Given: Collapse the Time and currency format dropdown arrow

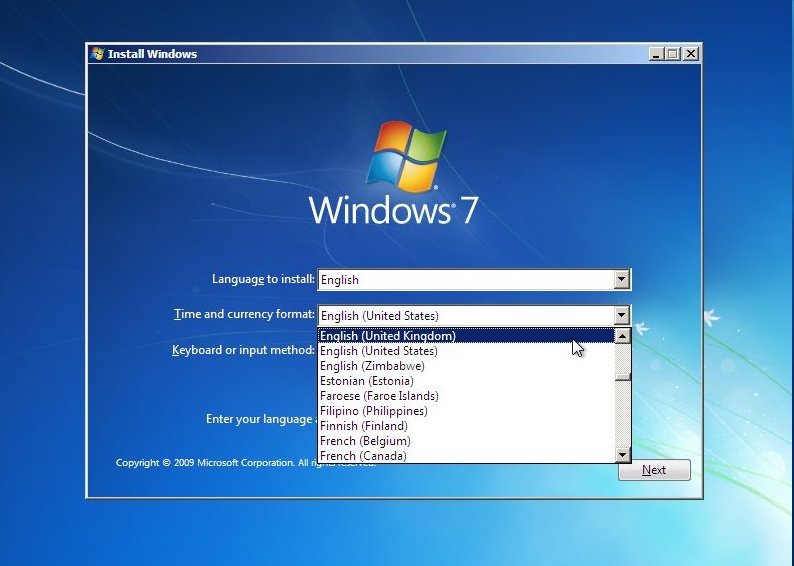Looking at the screenshot, I should [622, 315].
